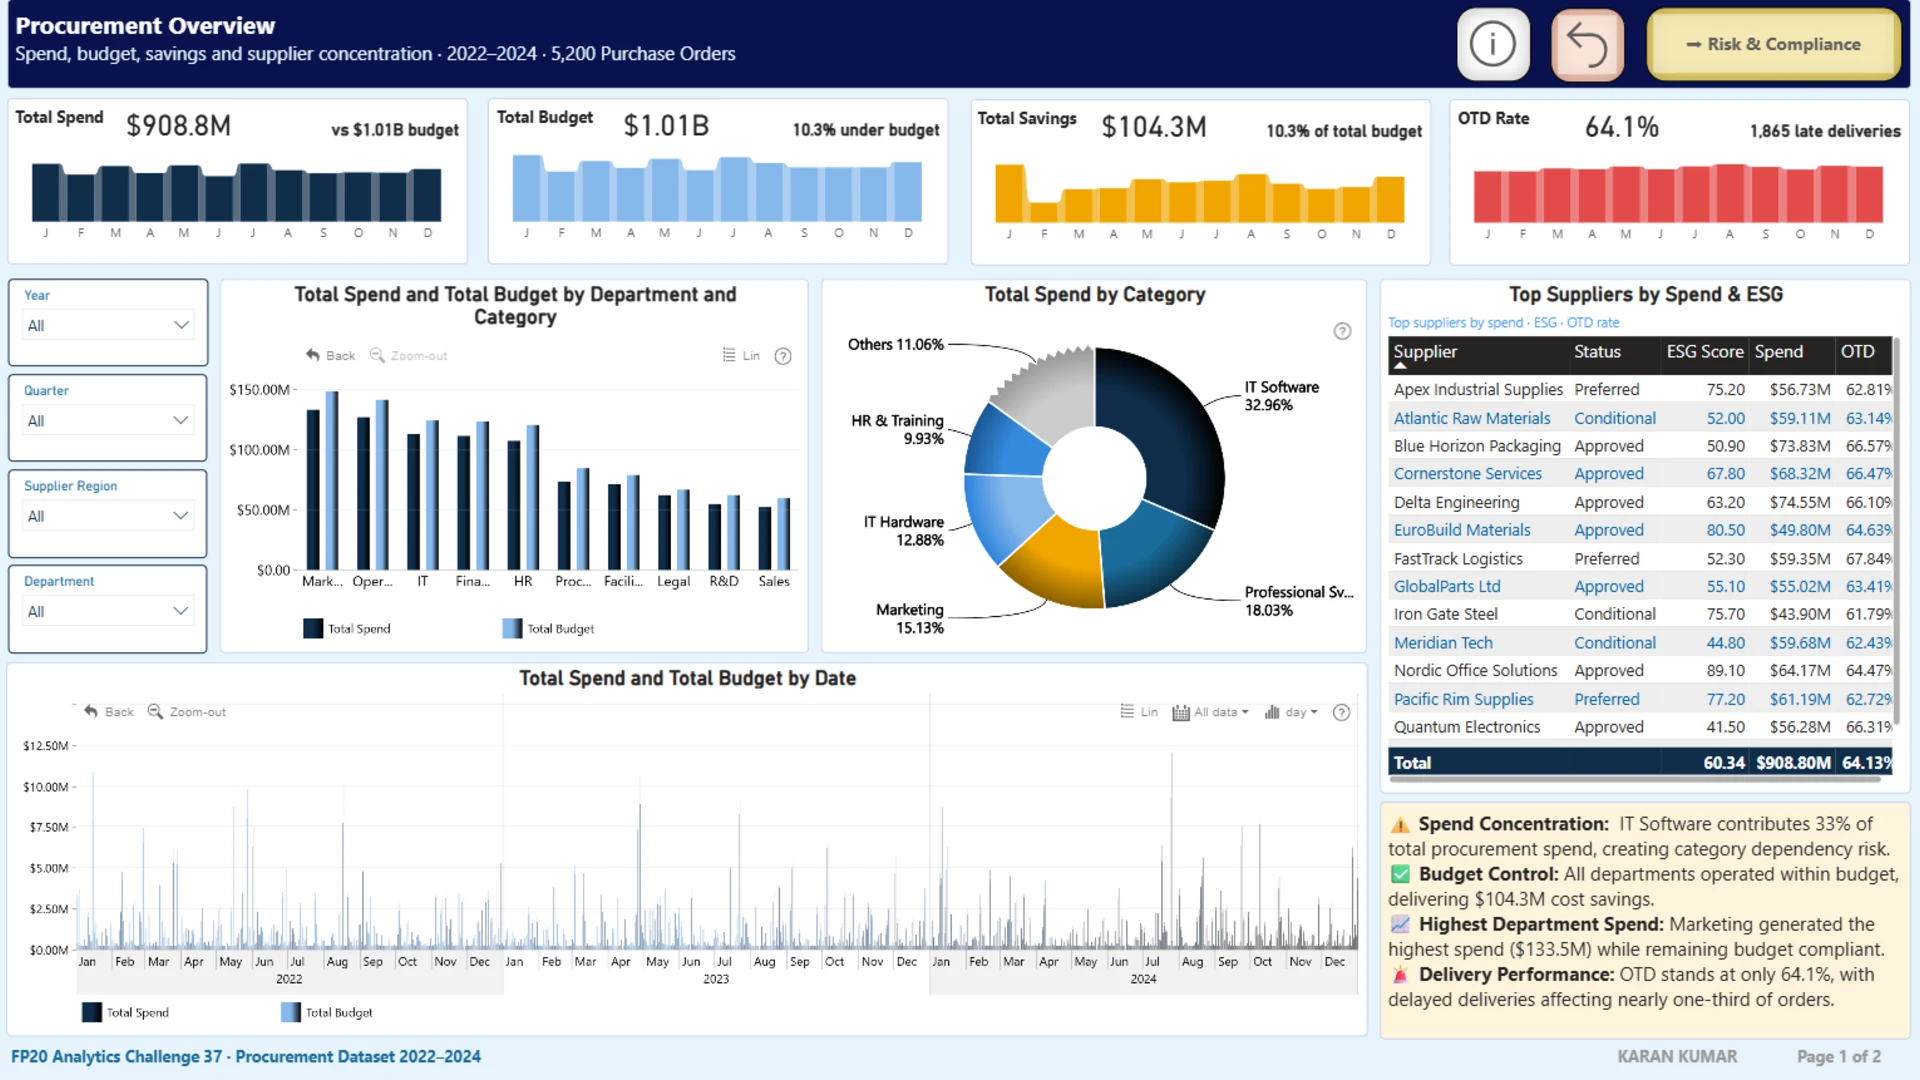Open help icon on the category donut chart
Screen dimensions: 1920x1080
(1342, 331)
